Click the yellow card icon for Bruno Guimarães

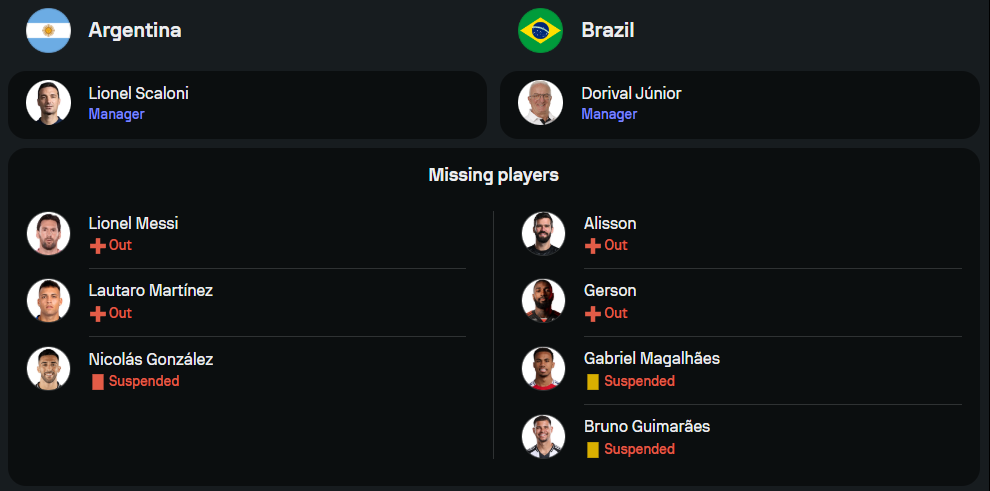(x=592, y=449)
